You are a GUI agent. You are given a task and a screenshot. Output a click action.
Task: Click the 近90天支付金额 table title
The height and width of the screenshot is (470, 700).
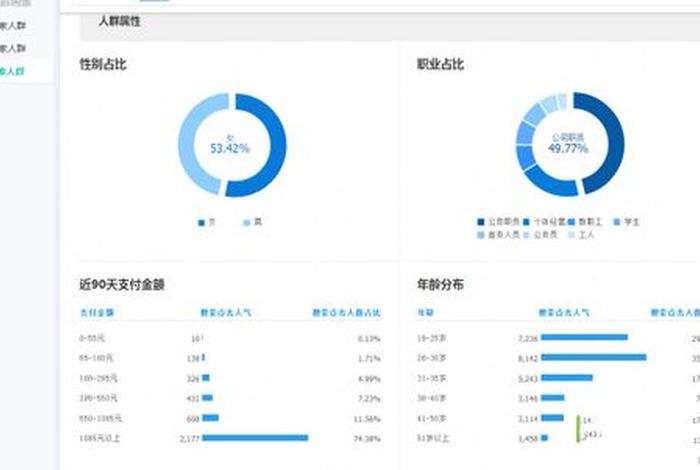[x=122, y=285]
